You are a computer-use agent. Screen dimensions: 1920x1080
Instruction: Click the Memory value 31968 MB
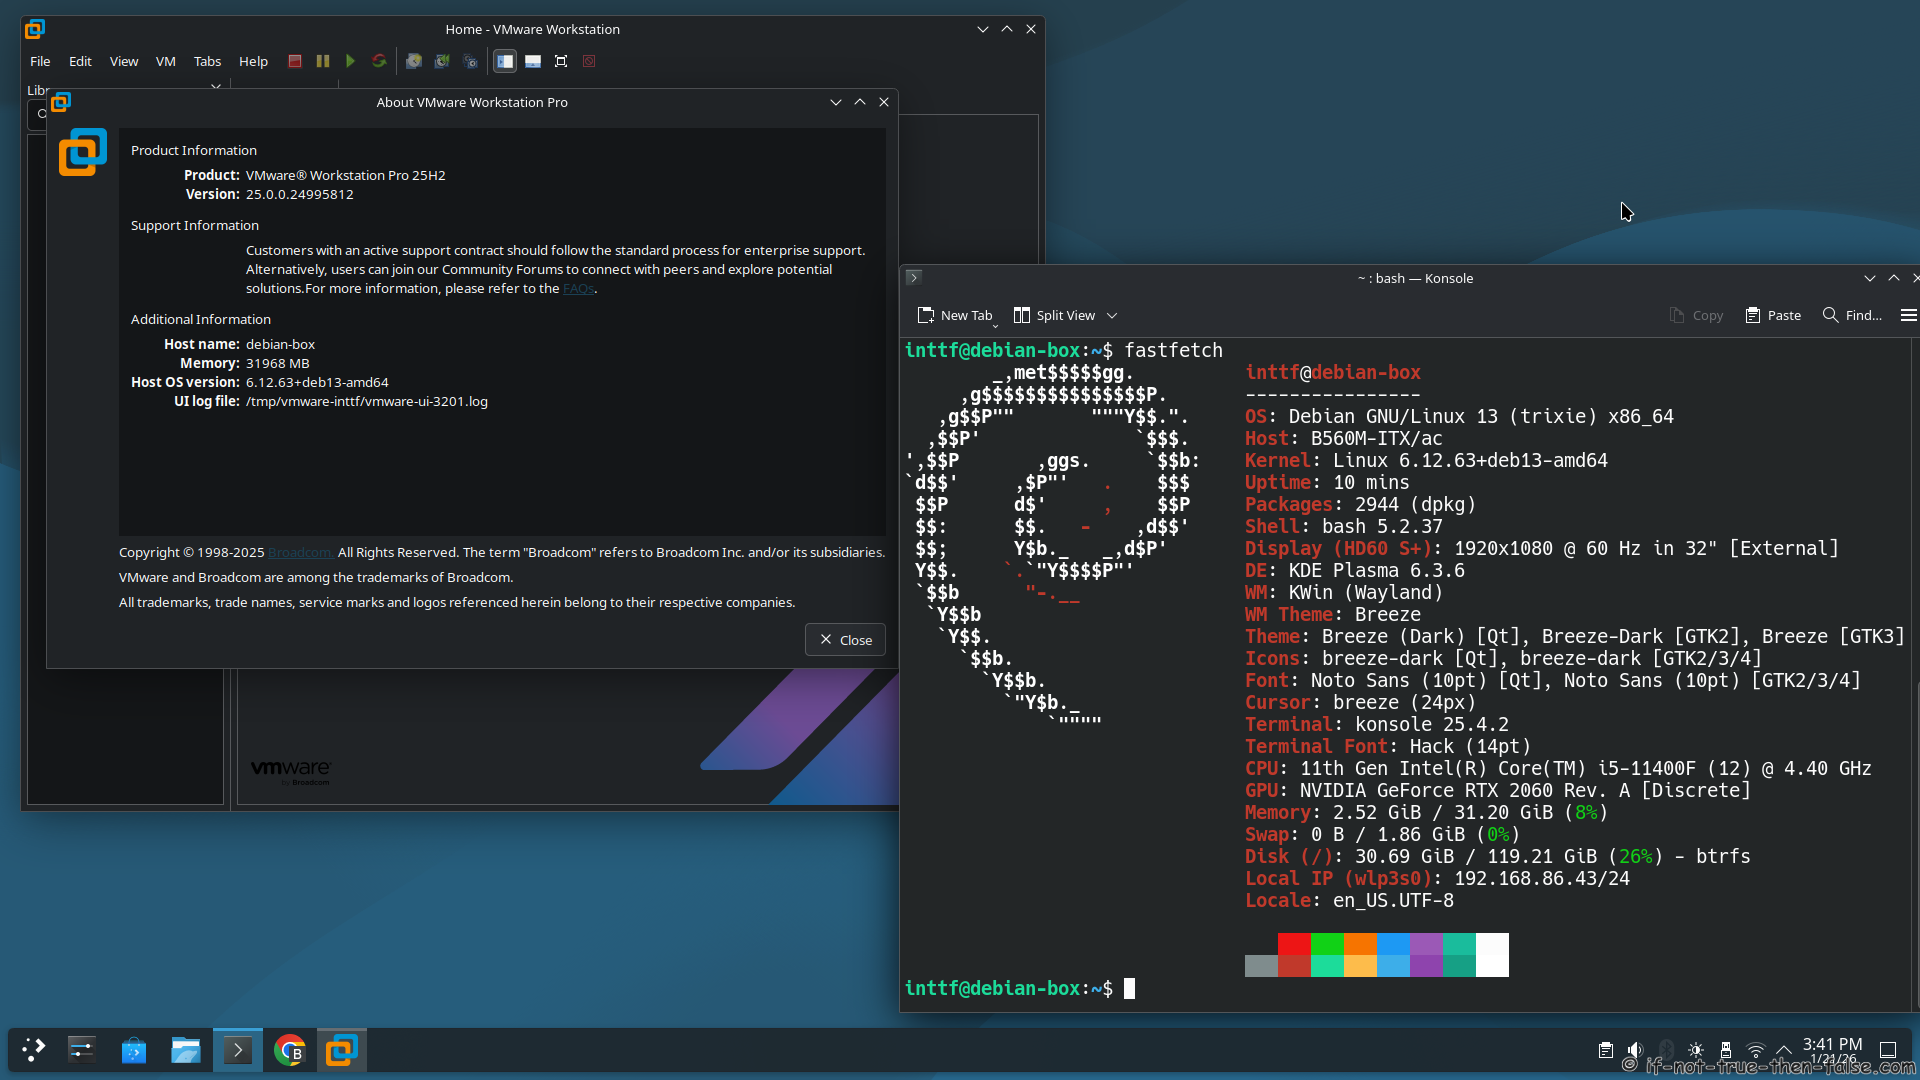click(x=278, y=363)
